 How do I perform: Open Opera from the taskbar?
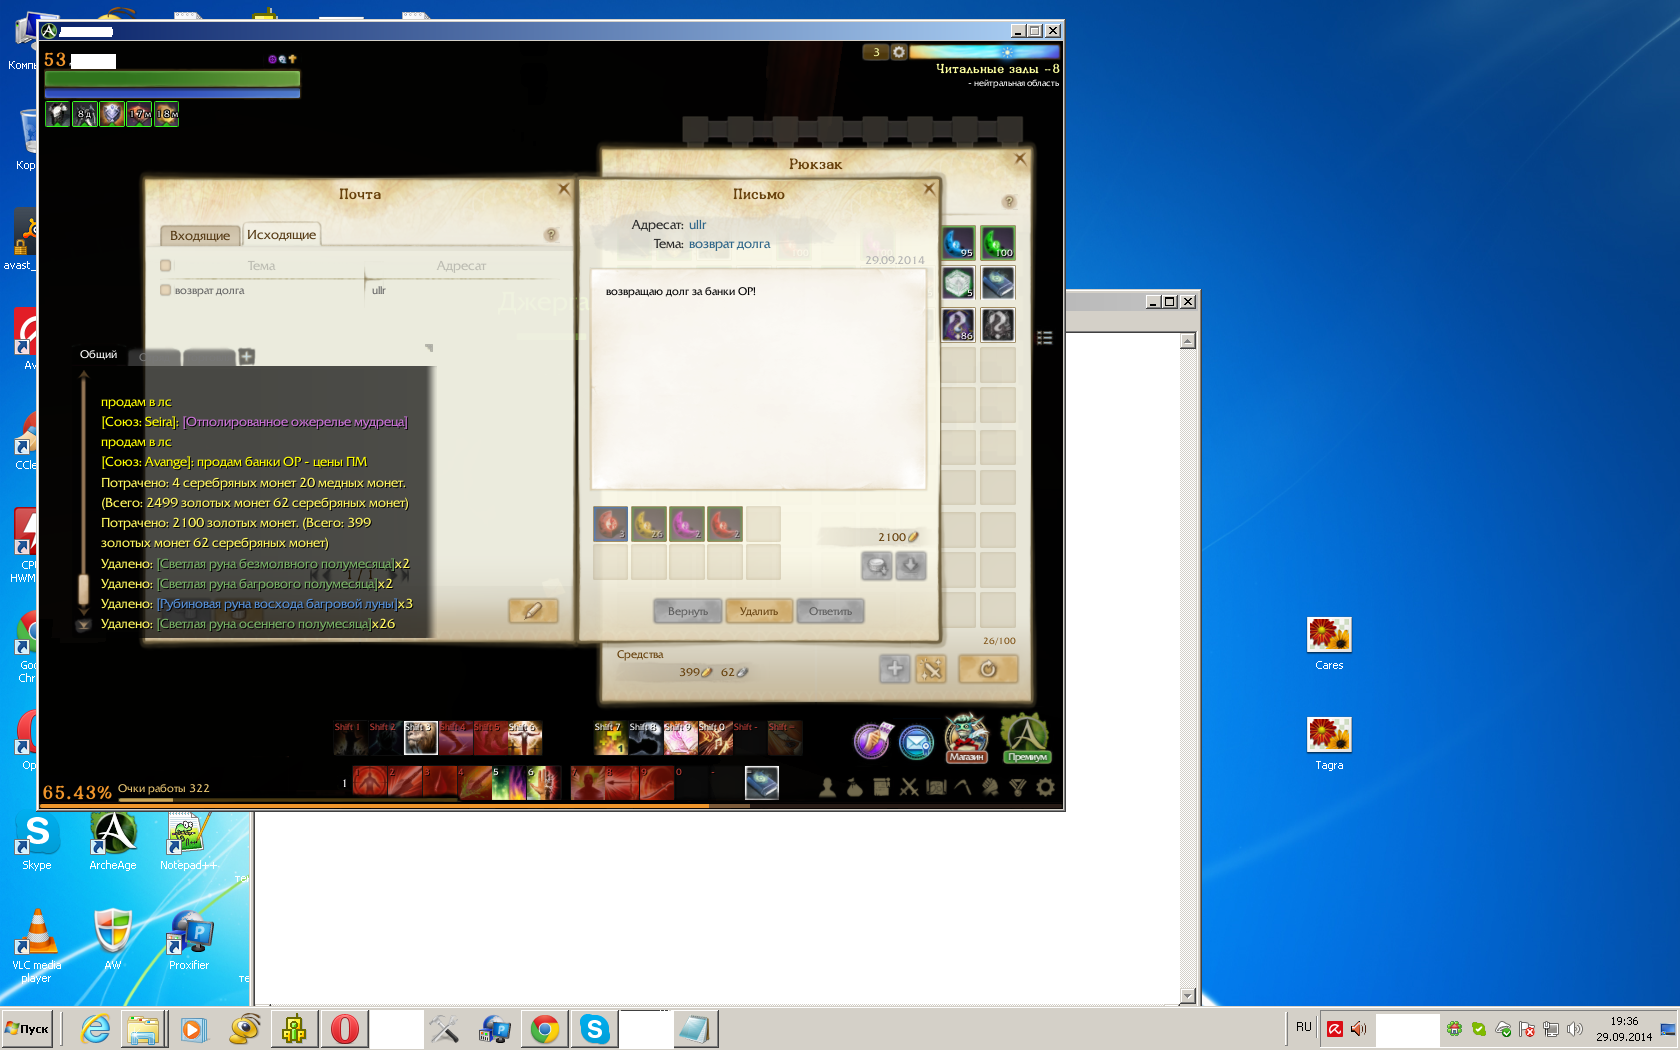[x=344, y=1028]
